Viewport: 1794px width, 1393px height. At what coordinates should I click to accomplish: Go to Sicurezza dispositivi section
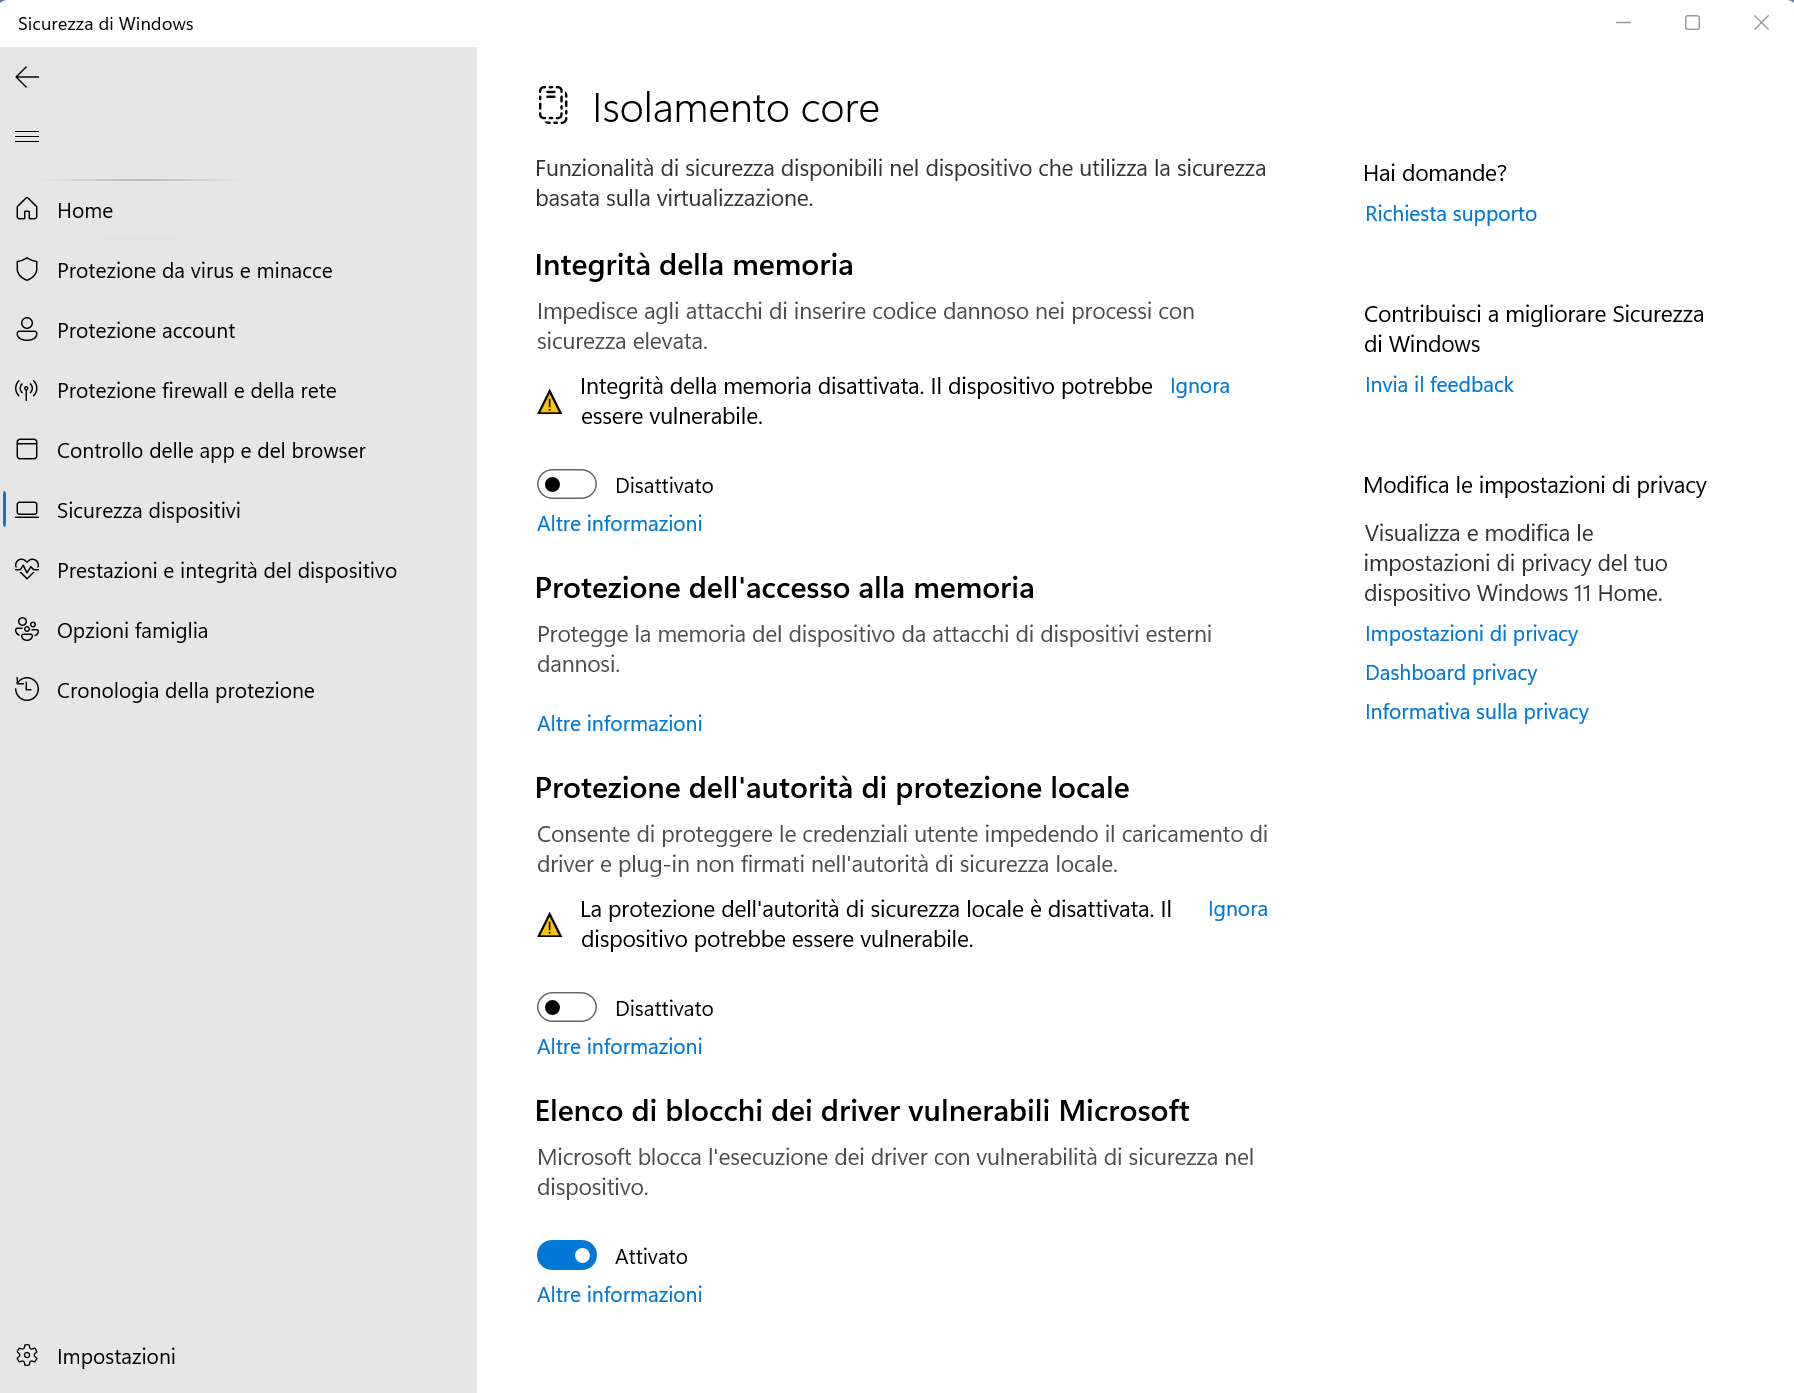149,510
